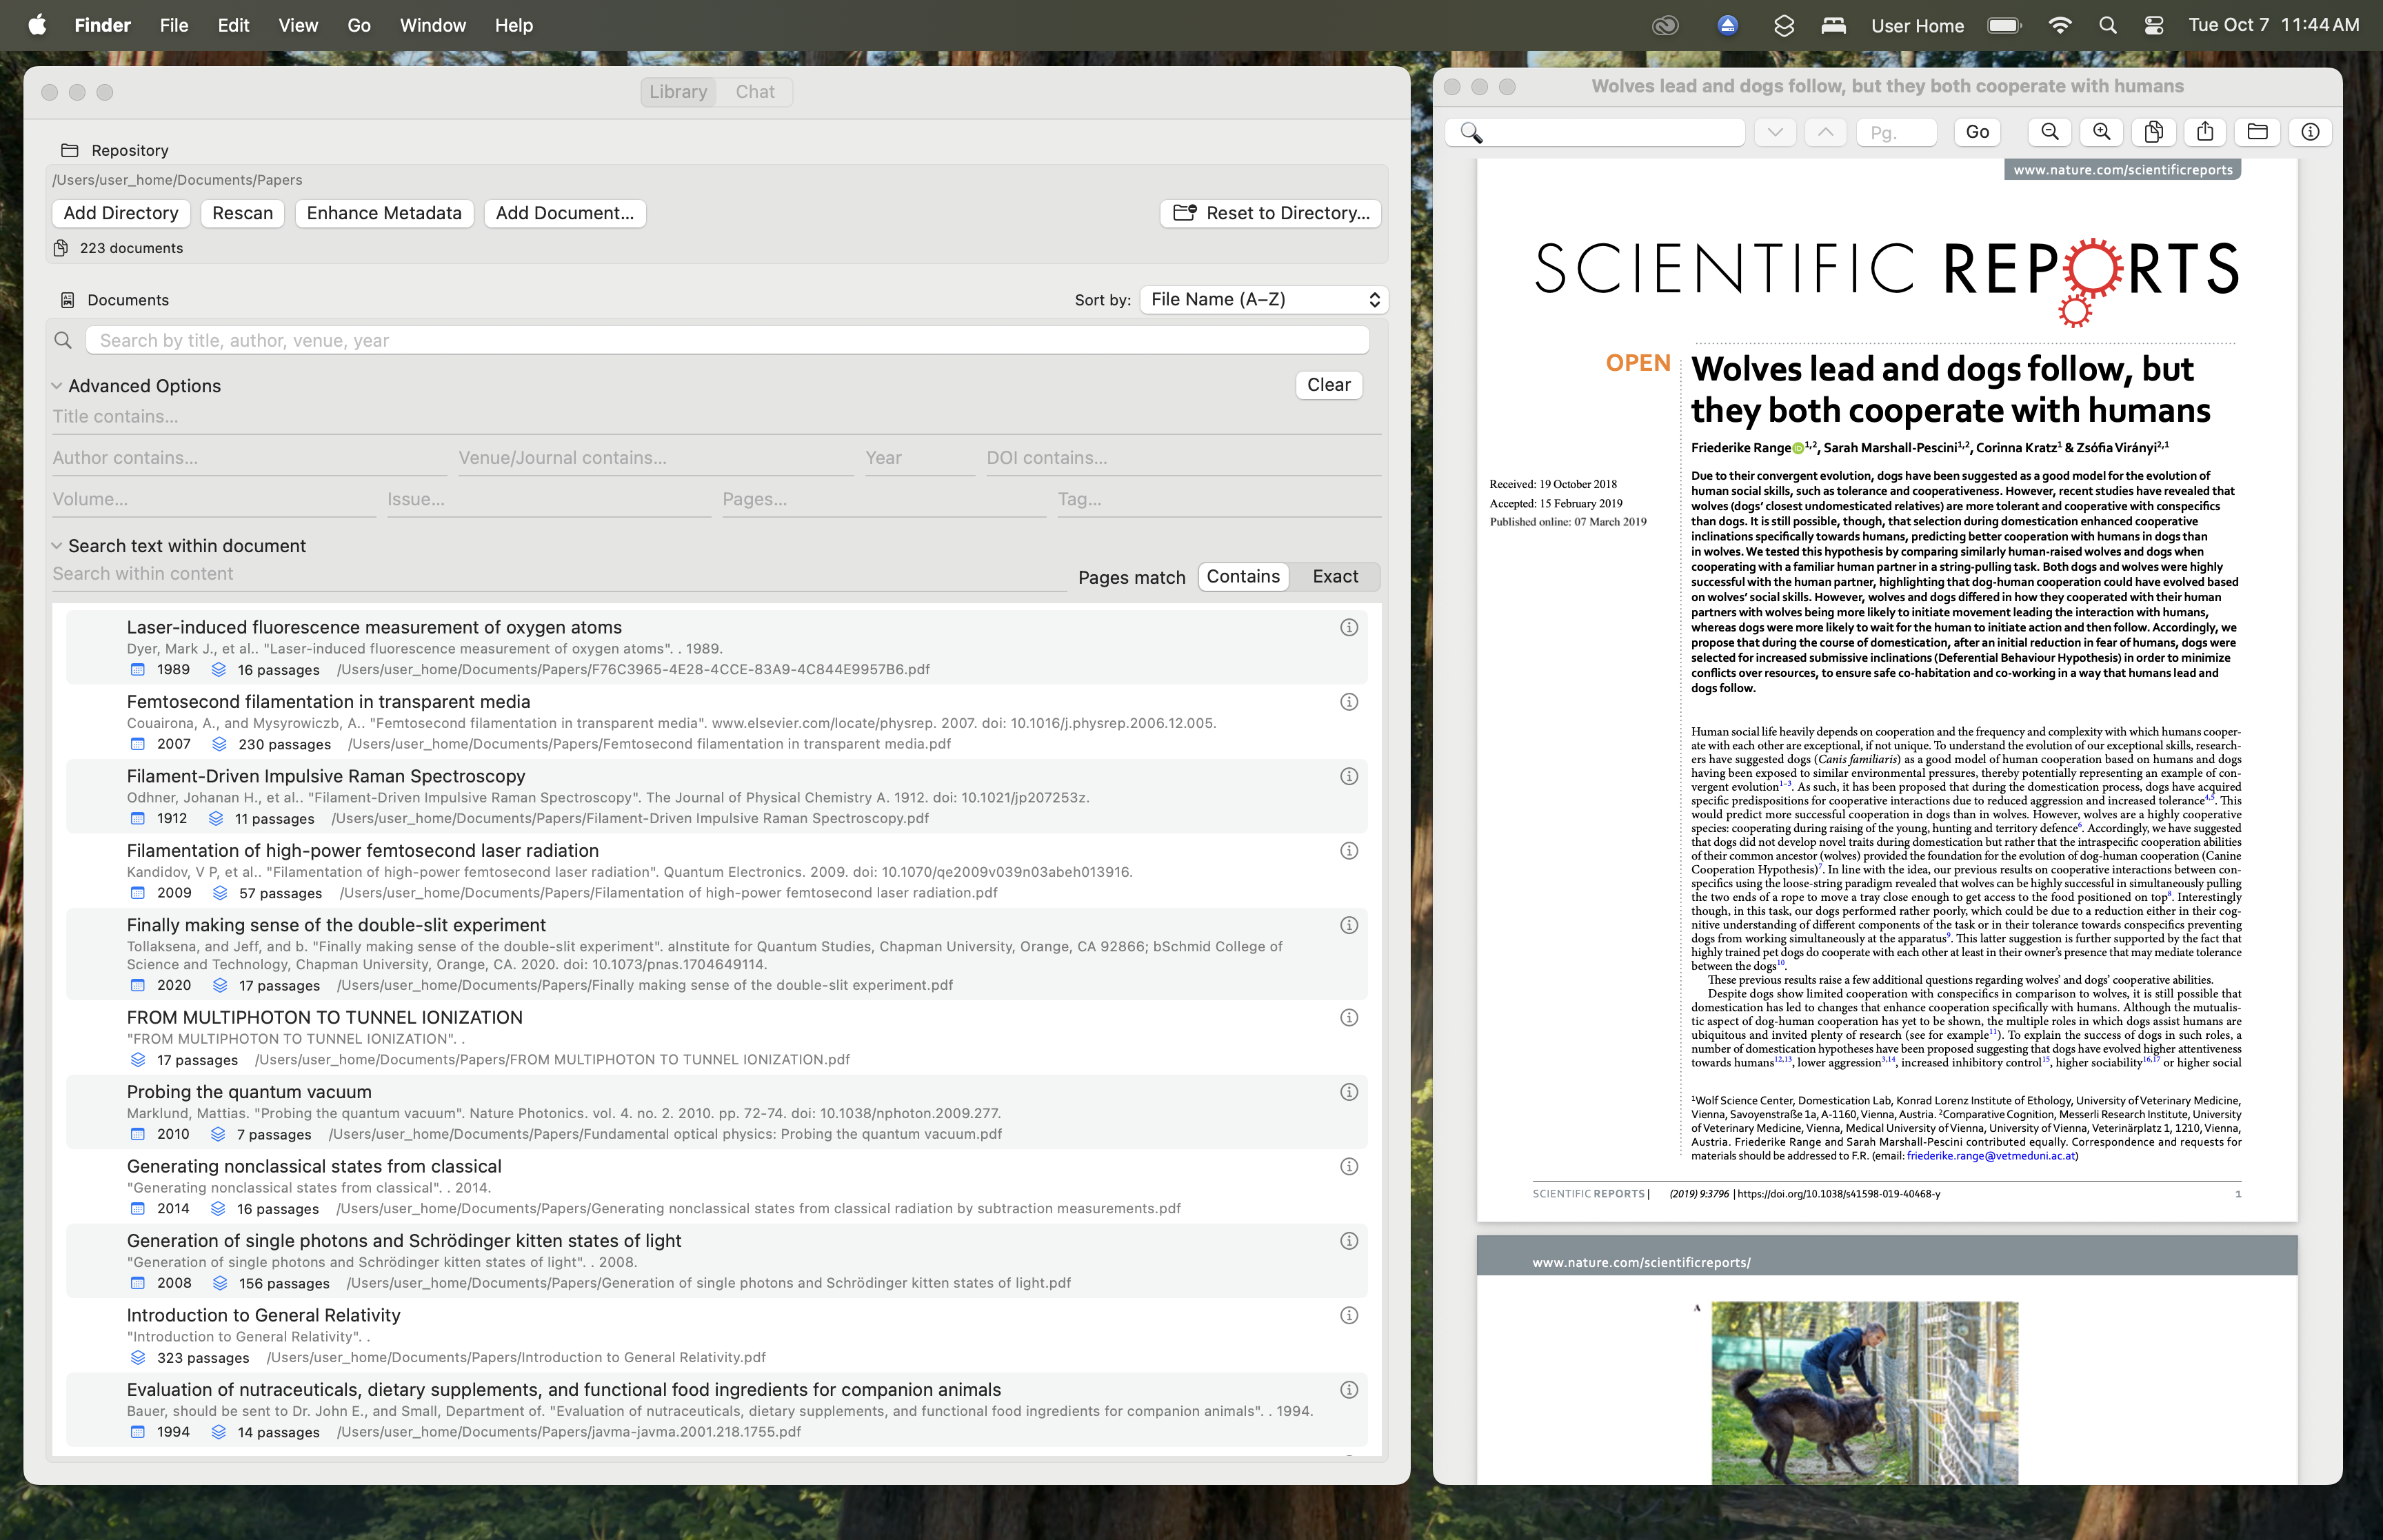This screenshot has width=2383, height=1540.
Task: Open the Finder View menu
Action: tap(297, 25)
